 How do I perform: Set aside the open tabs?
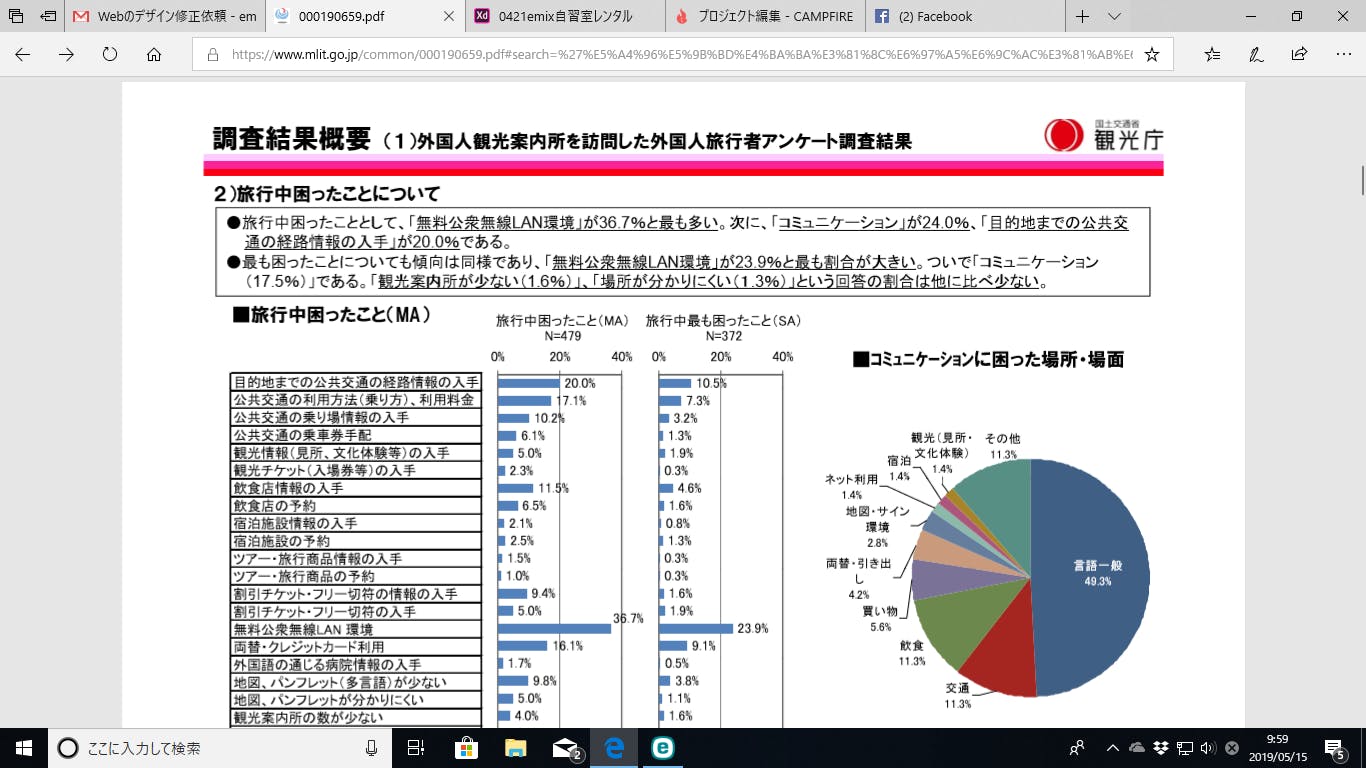point(48,16)
